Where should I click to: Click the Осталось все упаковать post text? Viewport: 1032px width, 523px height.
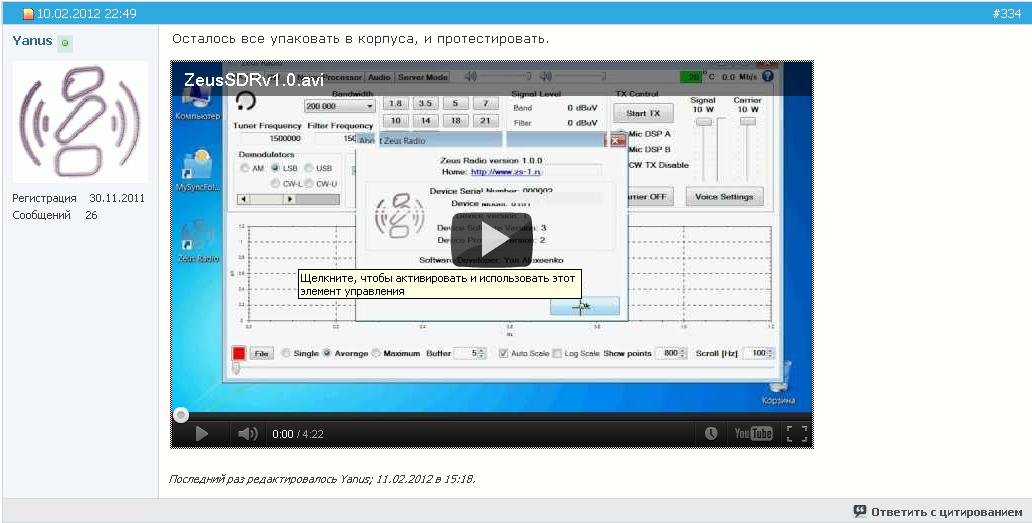tap(361, 39)
